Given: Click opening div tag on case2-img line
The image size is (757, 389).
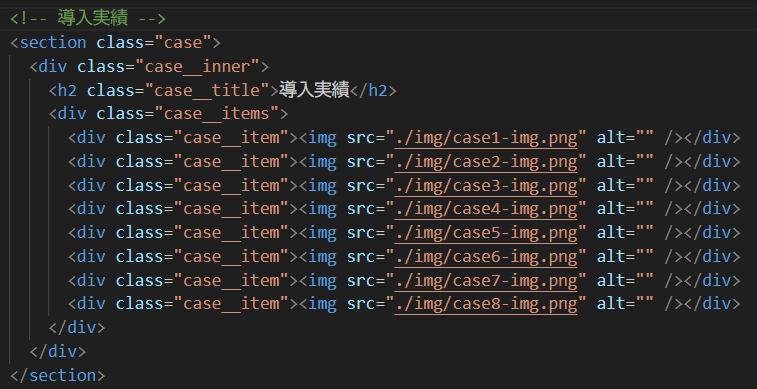Looking at the screenshot, I should [87, 162].
